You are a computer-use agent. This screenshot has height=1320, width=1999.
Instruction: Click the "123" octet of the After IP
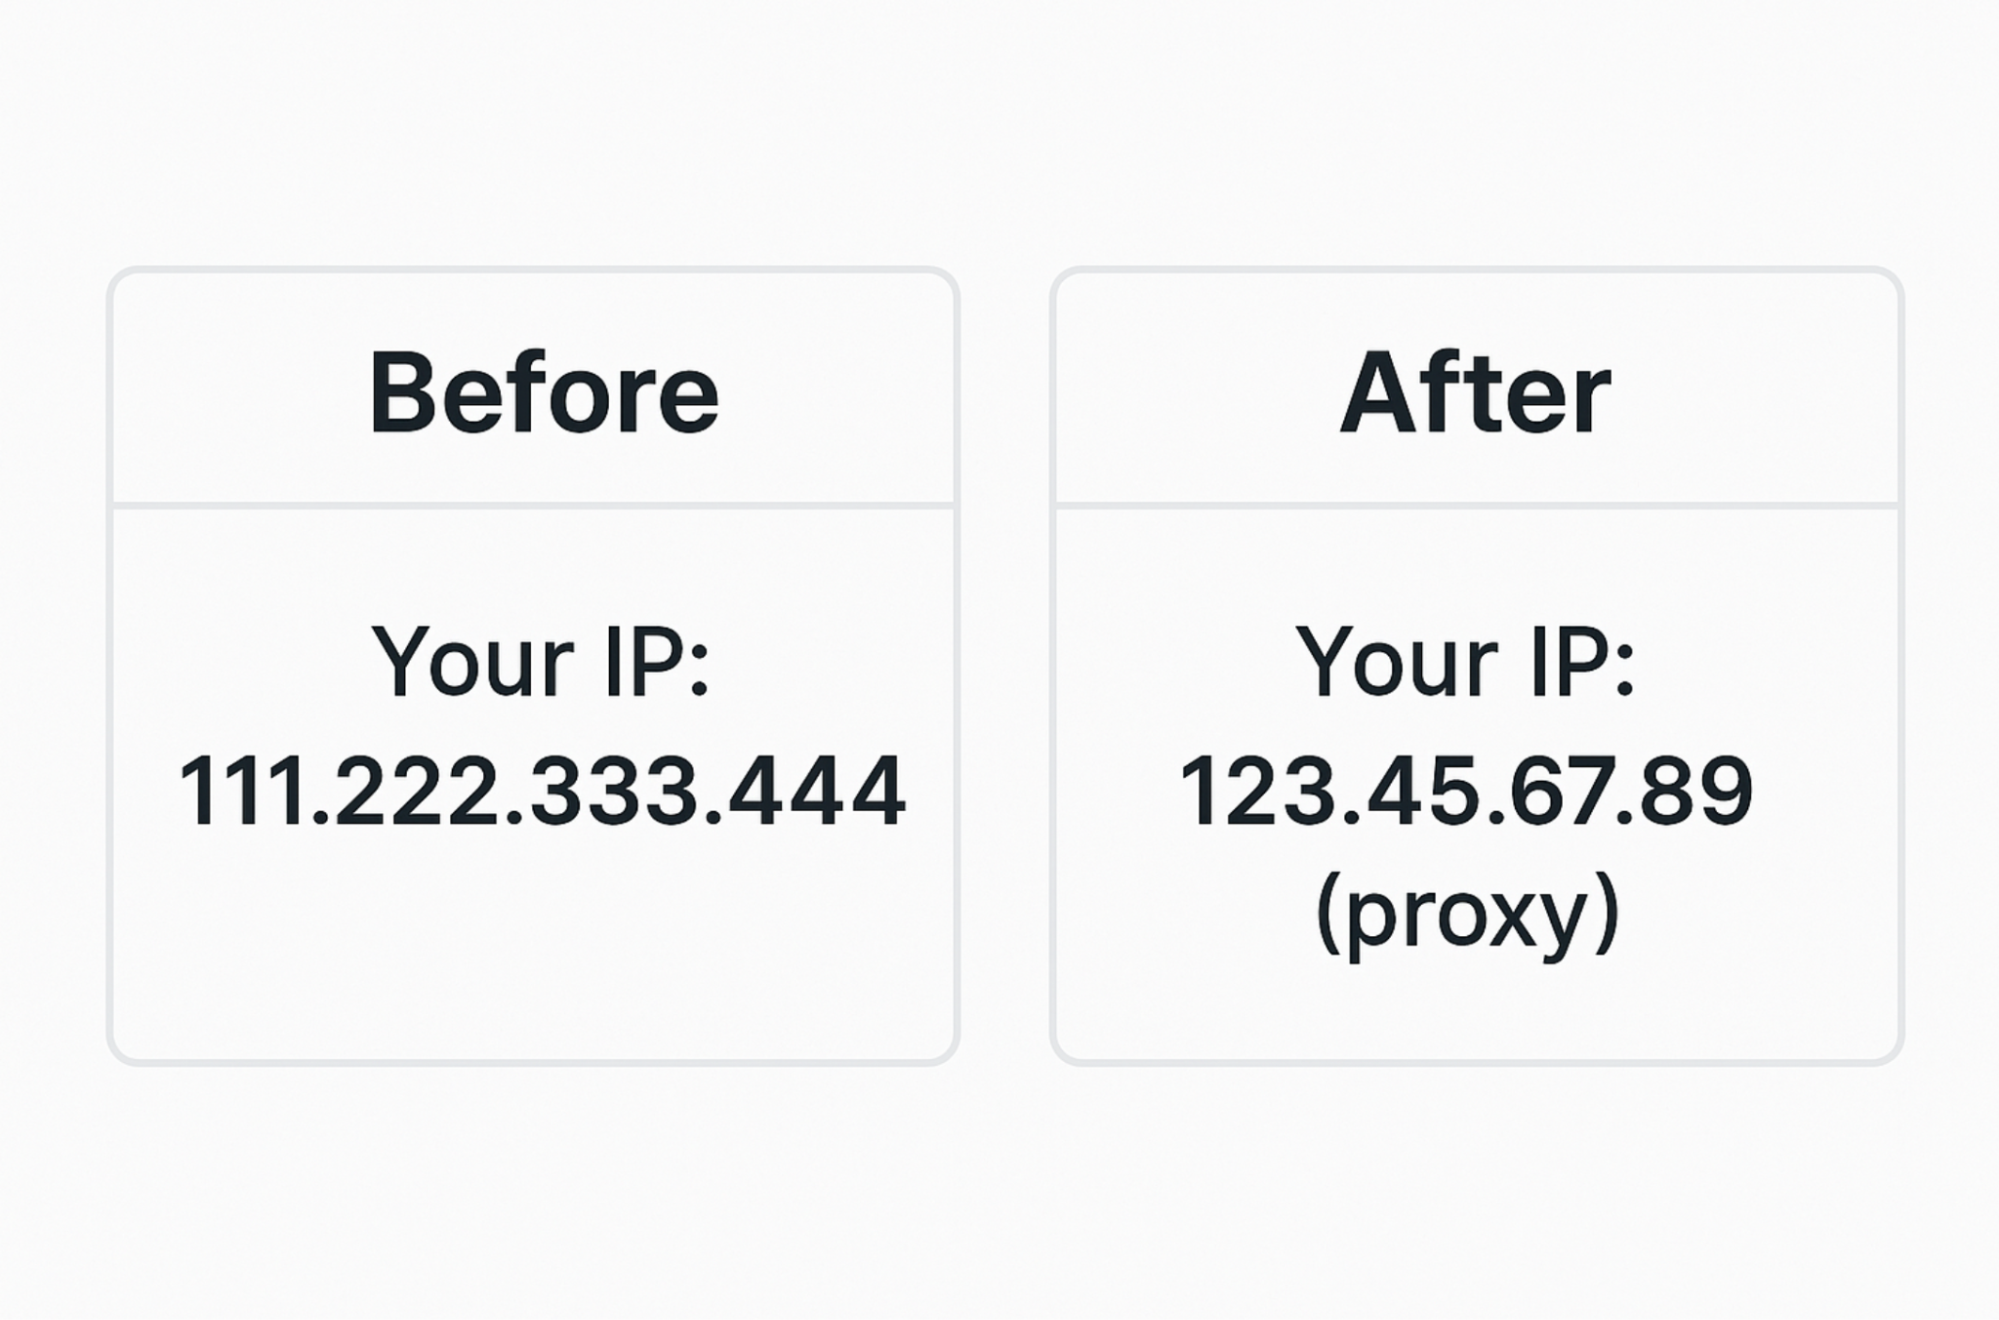click(1255, 792)
